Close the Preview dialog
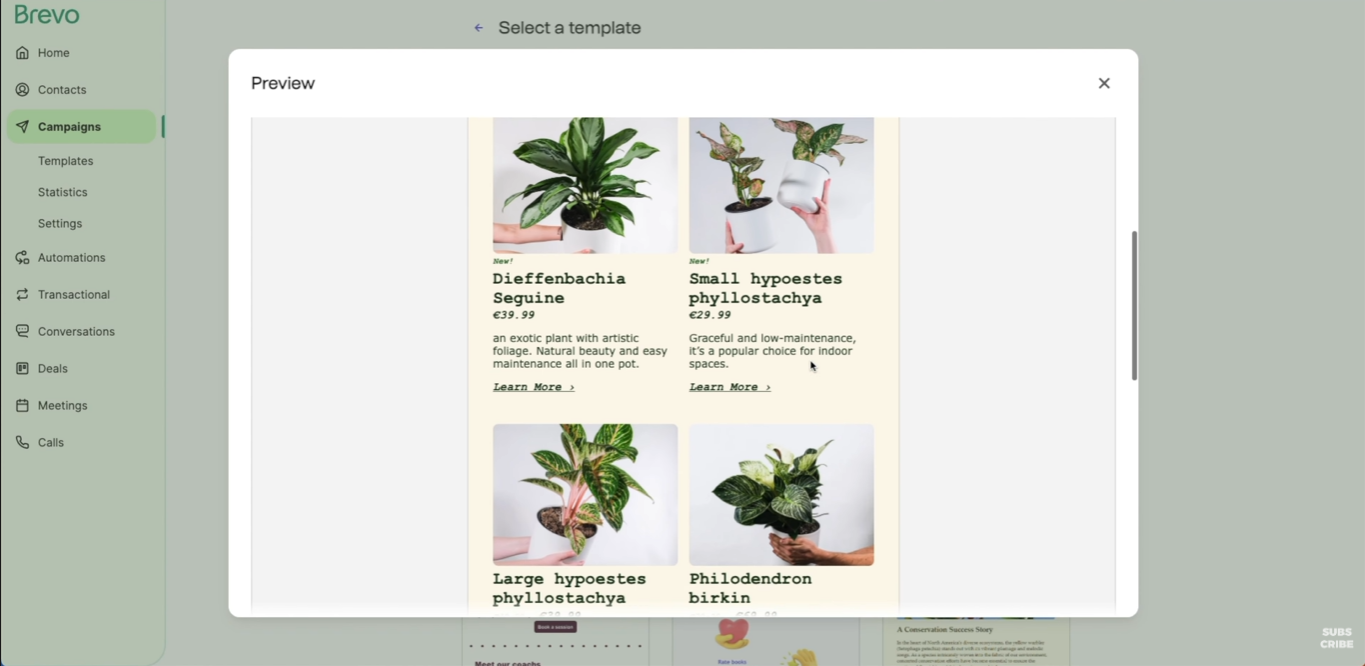The image size is (1365, 666). (x=1104, y=83)
